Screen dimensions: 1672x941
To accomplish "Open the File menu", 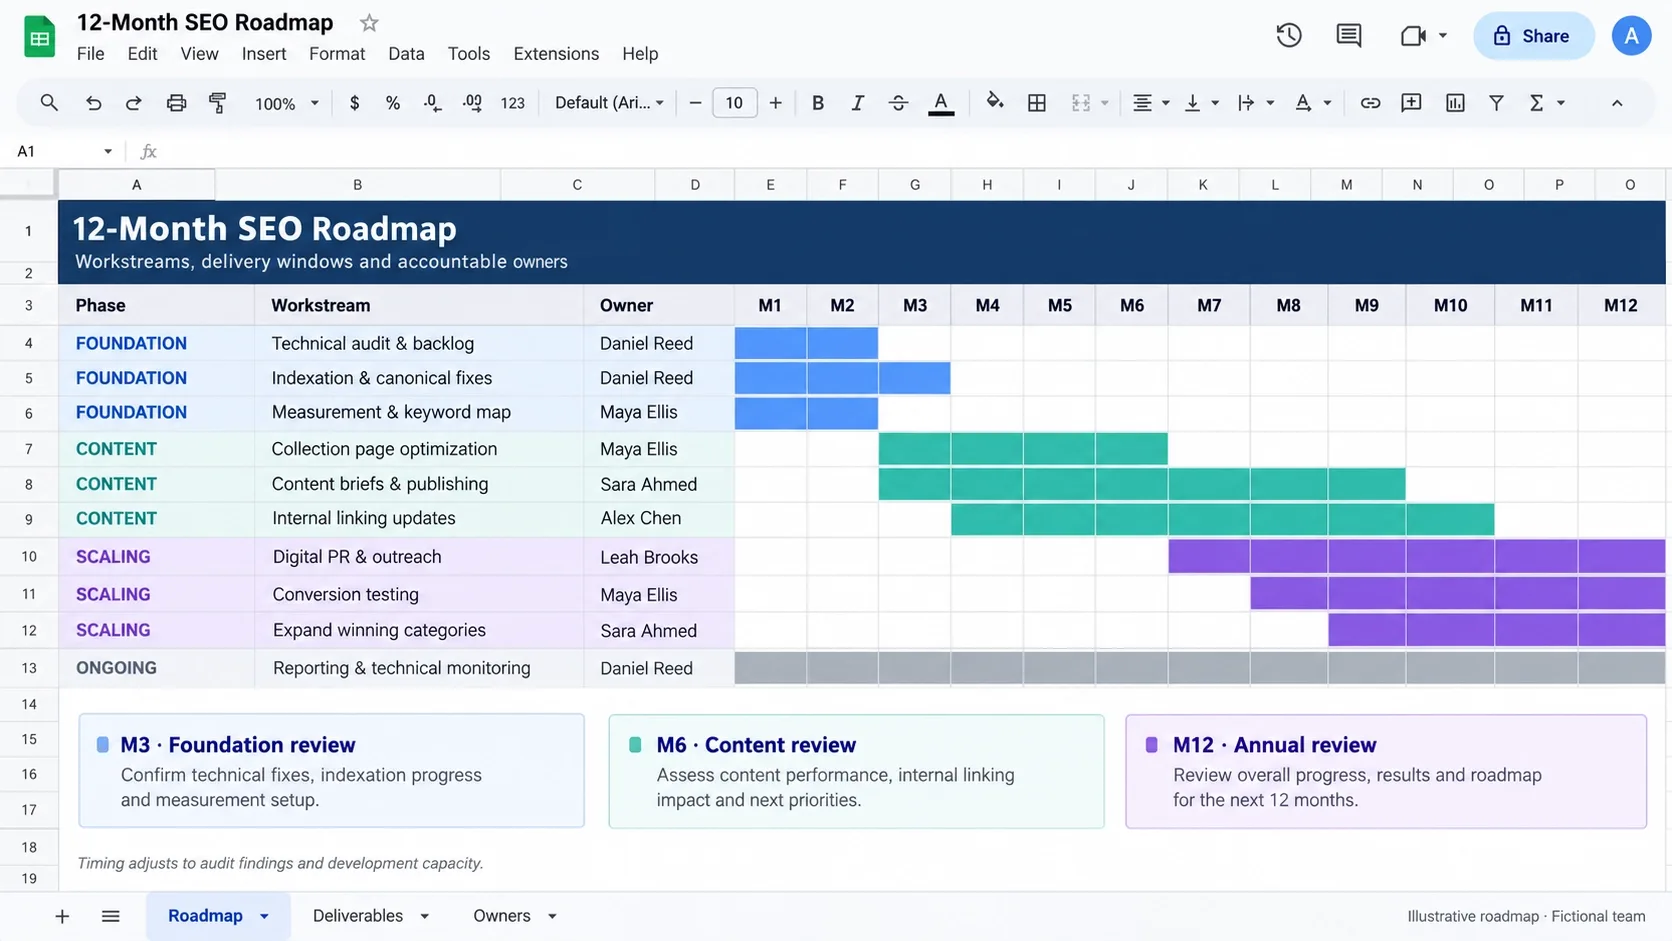I will 90,54.
